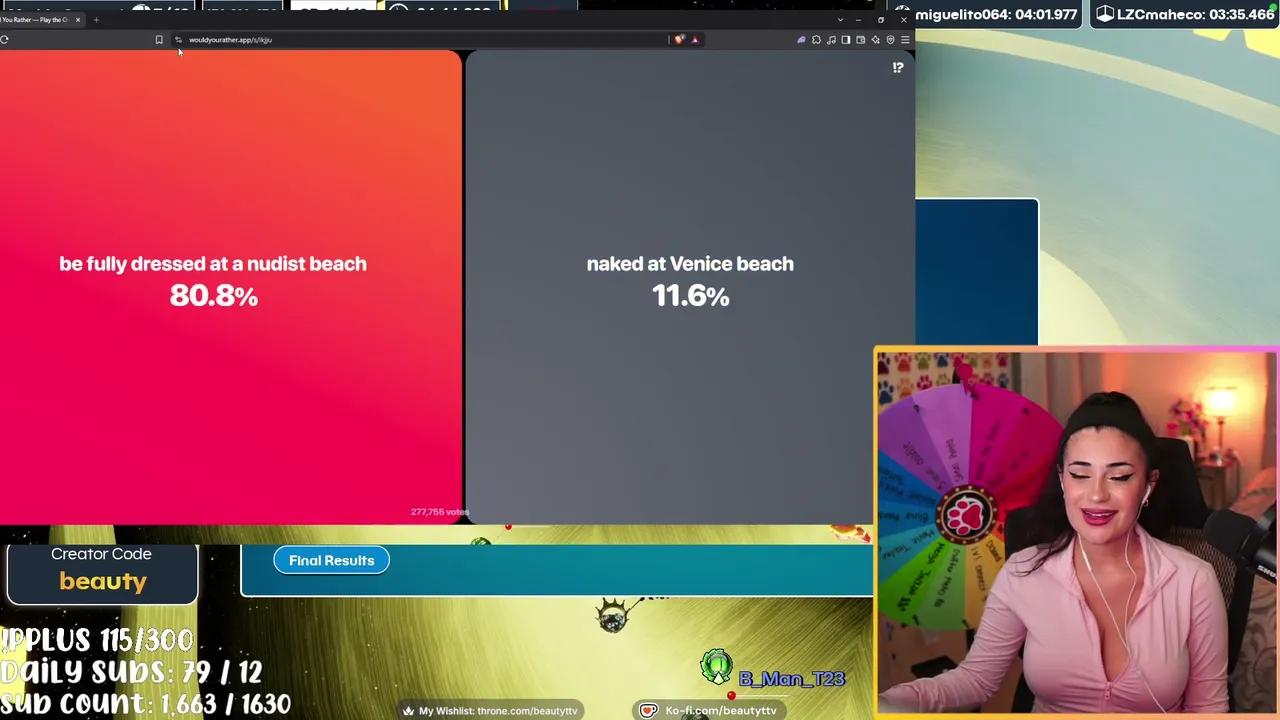Expand the tab search dropdown chevron
1280x720 pixels.
(840, 19)
